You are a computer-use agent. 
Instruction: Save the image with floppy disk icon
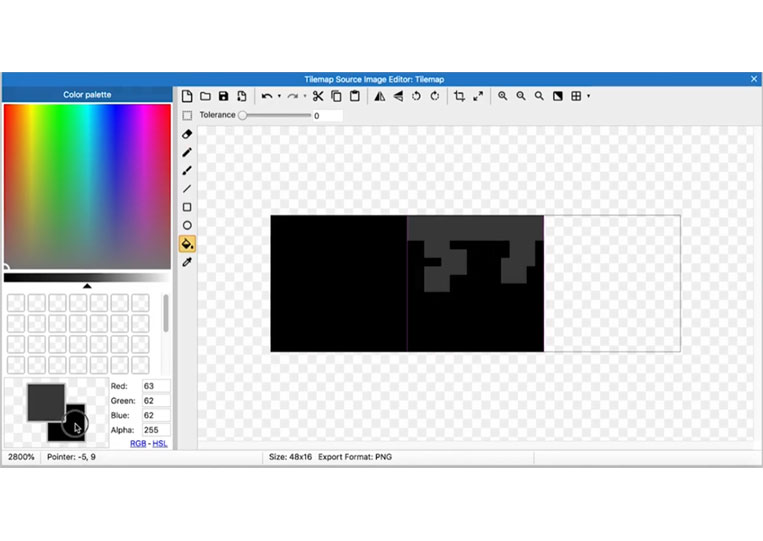tap(223, 96)
